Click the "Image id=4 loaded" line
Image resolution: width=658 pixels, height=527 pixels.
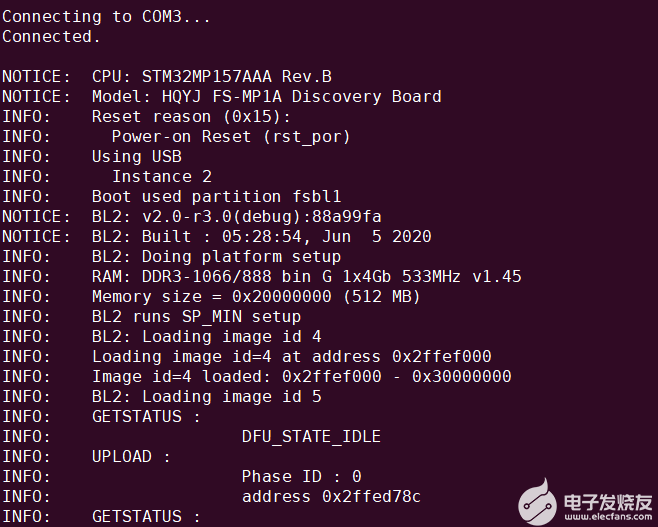(301, 376)
